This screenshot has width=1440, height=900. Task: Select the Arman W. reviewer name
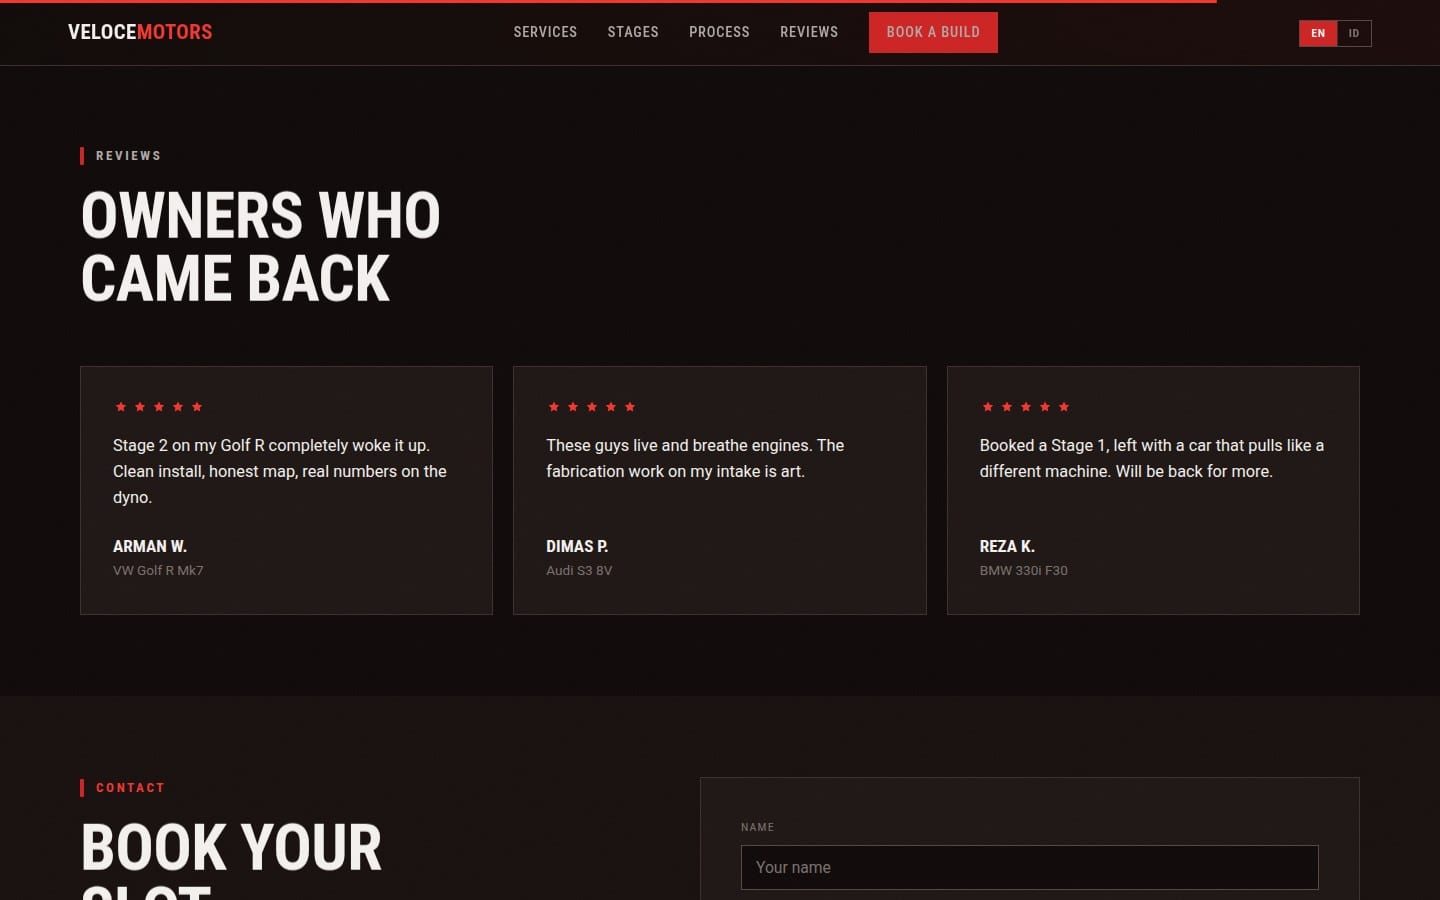(150, 546)
